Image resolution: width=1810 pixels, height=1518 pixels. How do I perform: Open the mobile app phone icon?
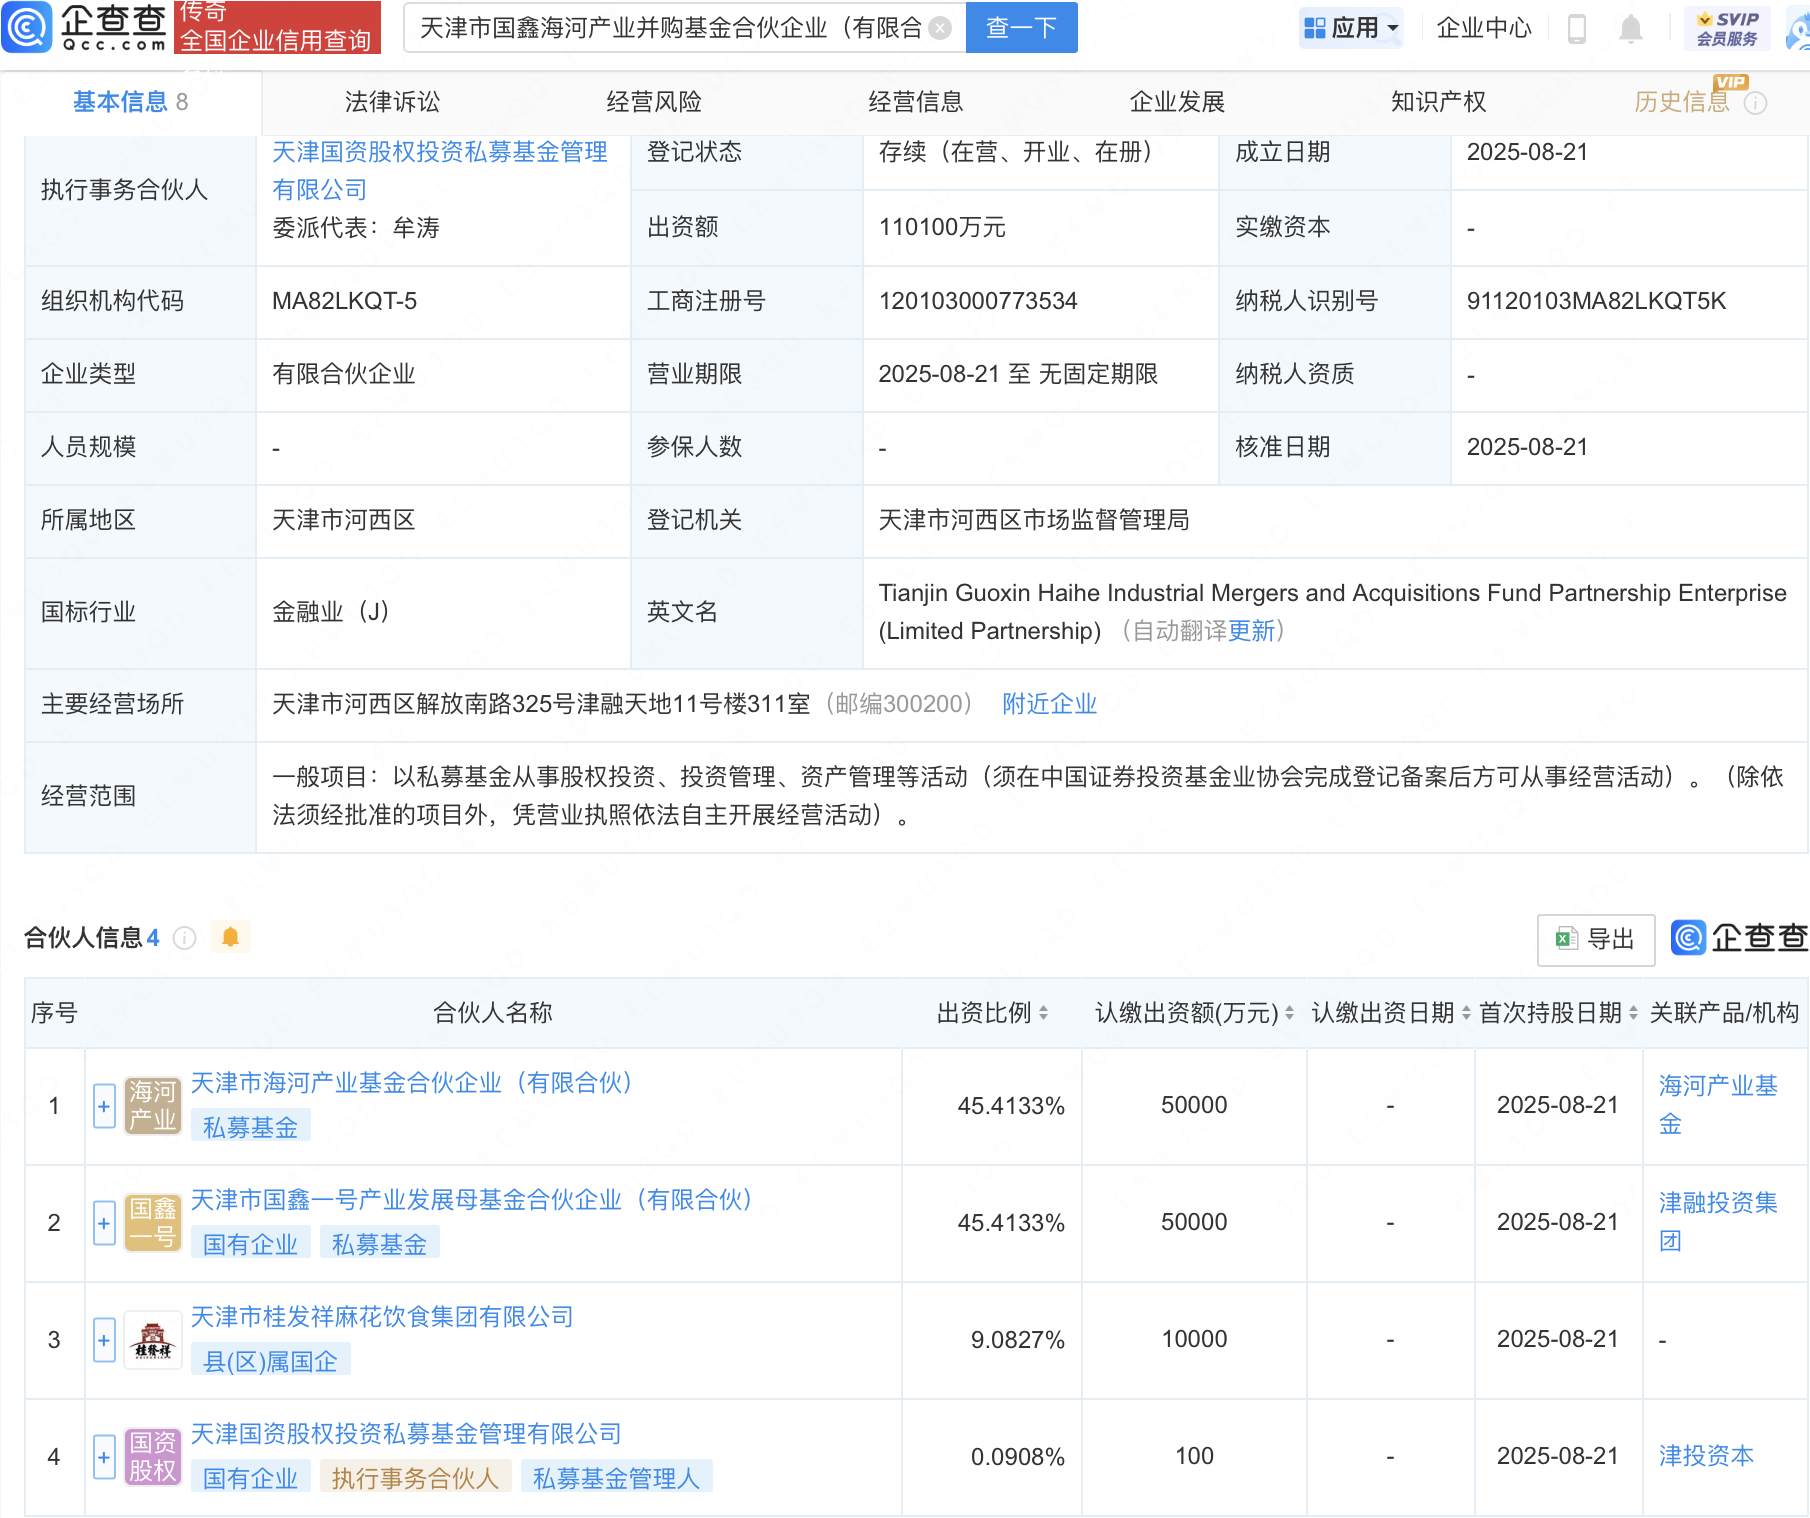click(1577, 29)
